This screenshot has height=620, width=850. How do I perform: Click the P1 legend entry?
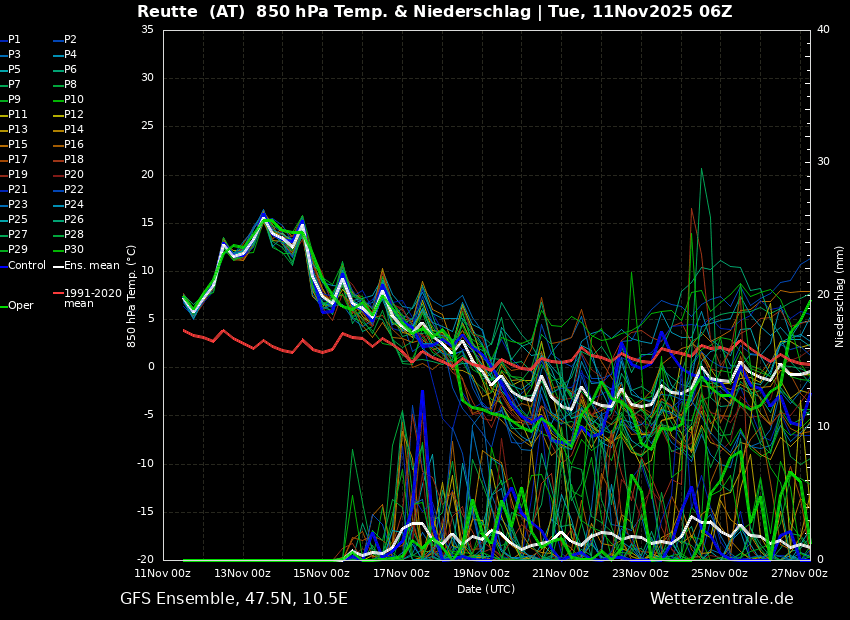pyautogui.click(x=14, y=40)
